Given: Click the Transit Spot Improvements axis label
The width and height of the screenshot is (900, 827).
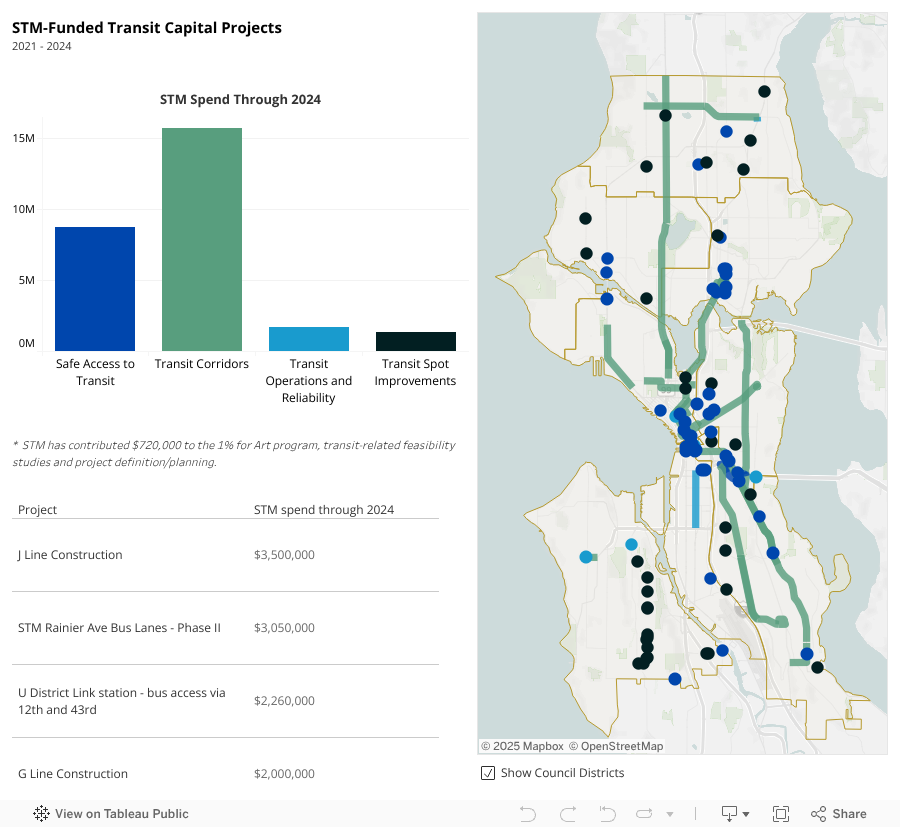Looking at the screenshot, I should [415, 372].
